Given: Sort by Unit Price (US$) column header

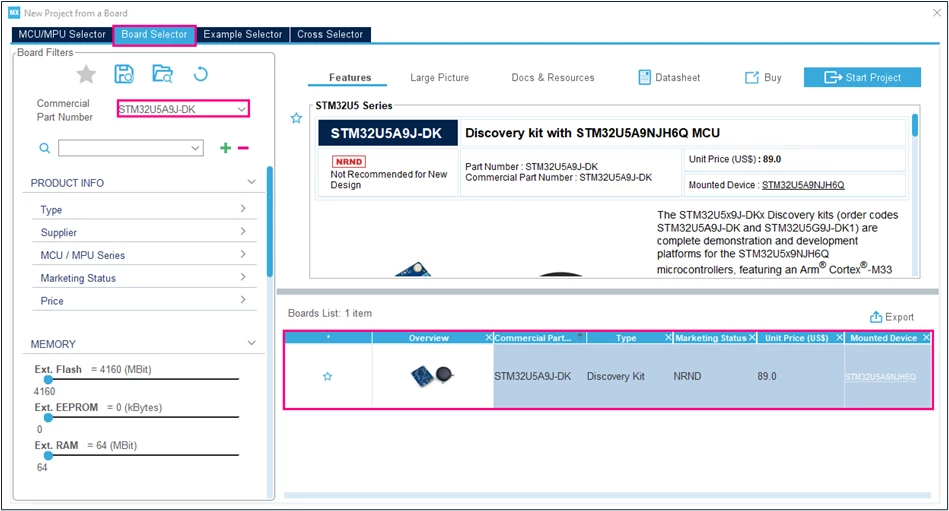Looking at the screenshot, I should (796, 338).
